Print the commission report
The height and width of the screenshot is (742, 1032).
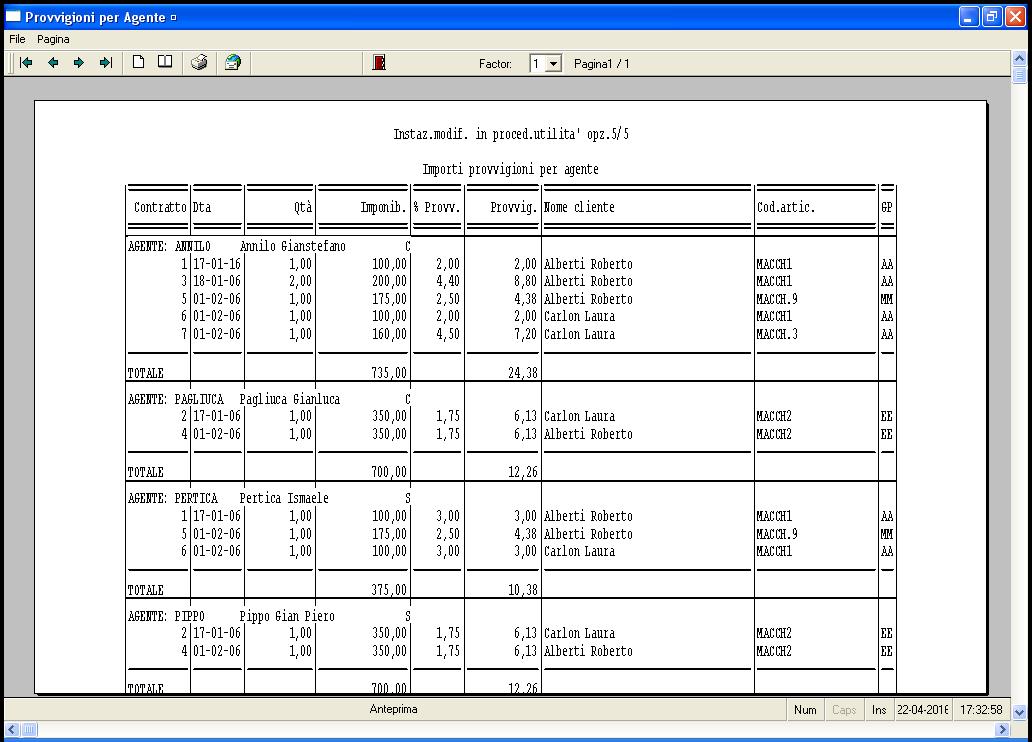(x=199, y=63)
